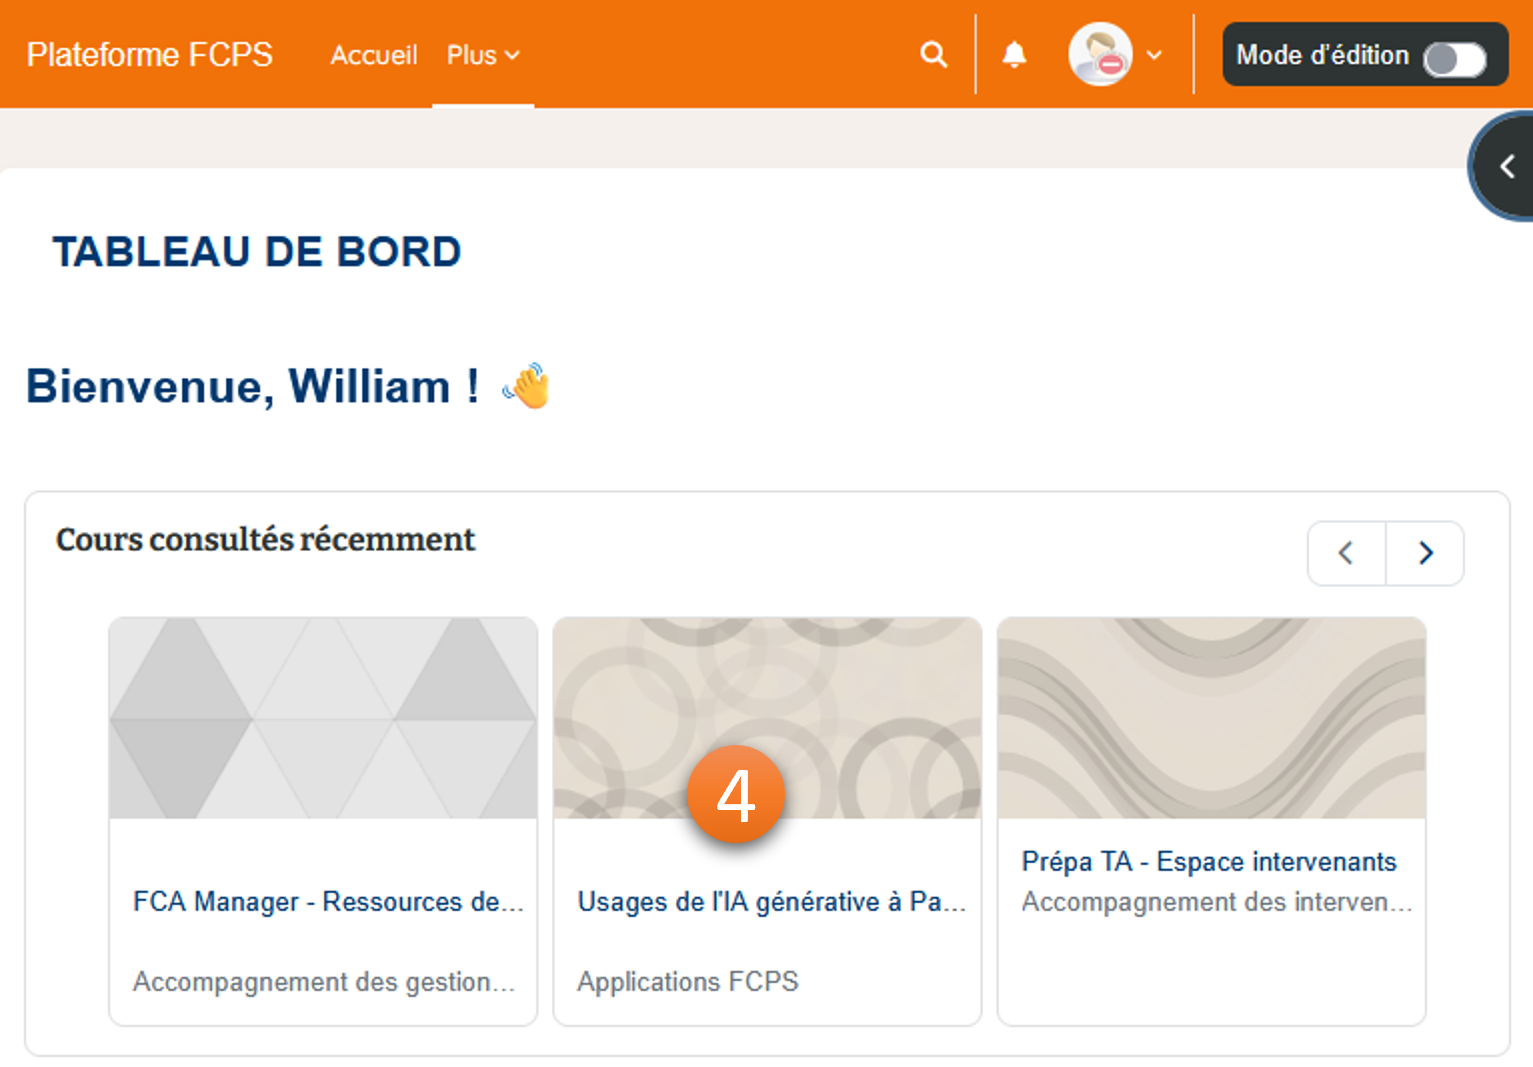This screenshot has width=1533, height=1067.
Task: Click the carousel right arrow
Action: (1425, 553)
